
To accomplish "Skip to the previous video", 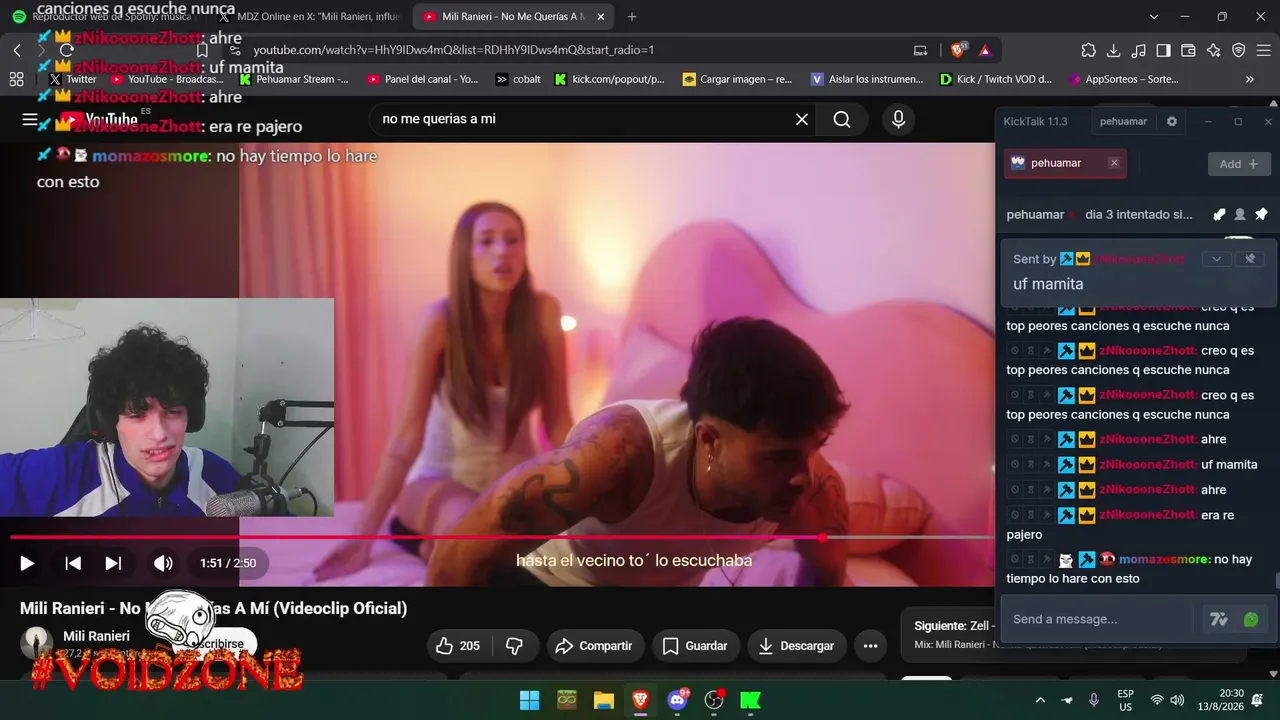I will 73,563.
